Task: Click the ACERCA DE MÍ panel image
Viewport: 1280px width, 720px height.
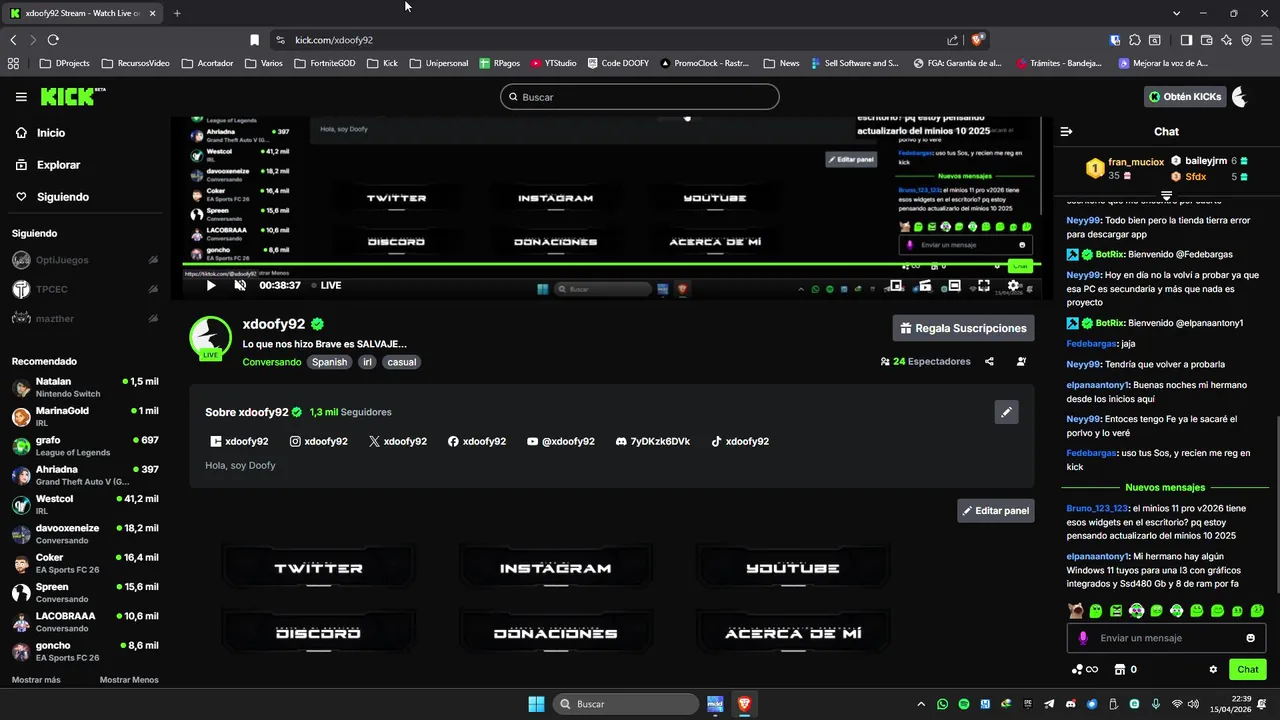Action: pos(792,632)
